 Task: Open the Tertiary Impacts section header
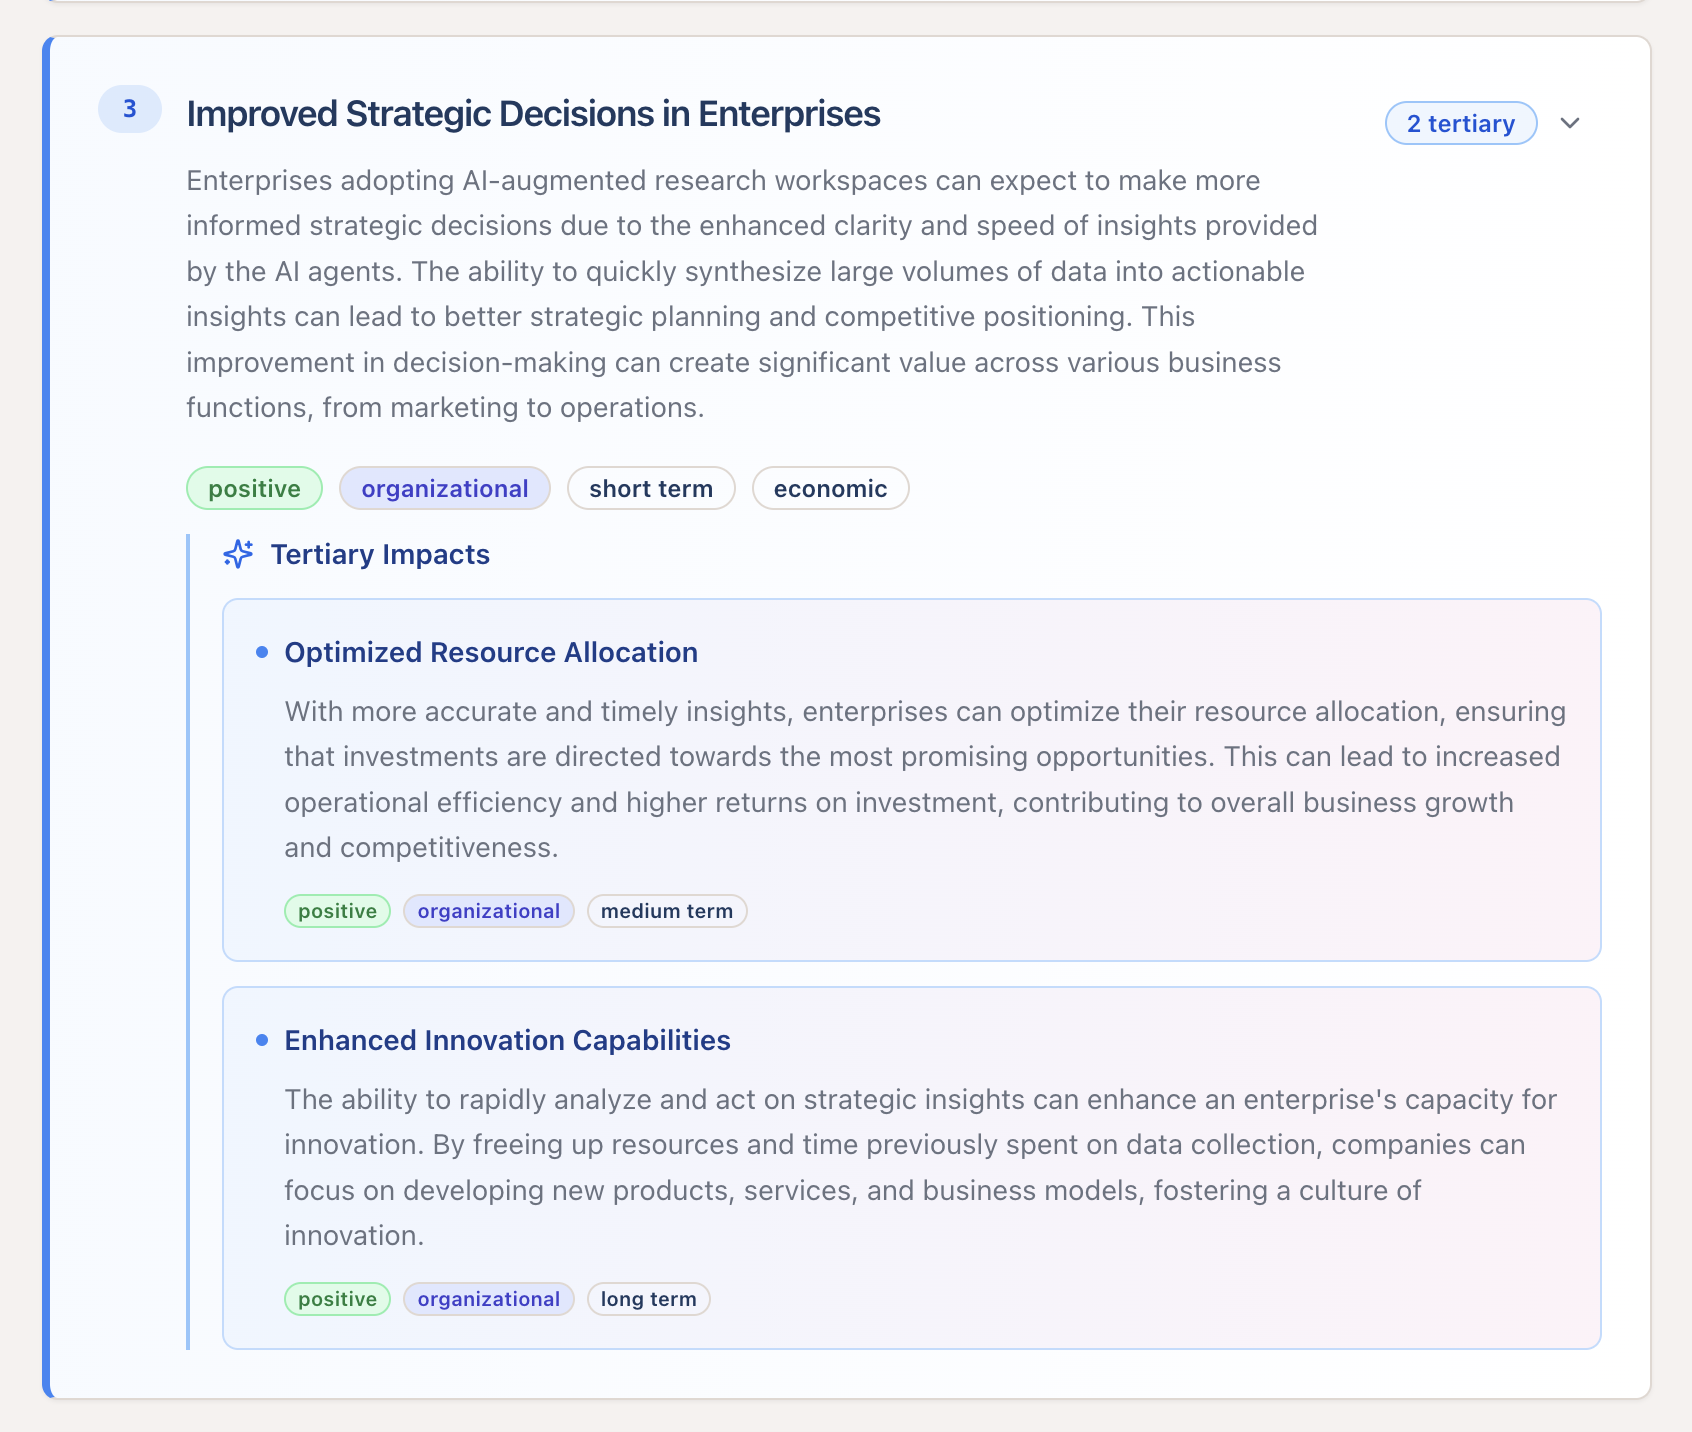click(379, 554)
